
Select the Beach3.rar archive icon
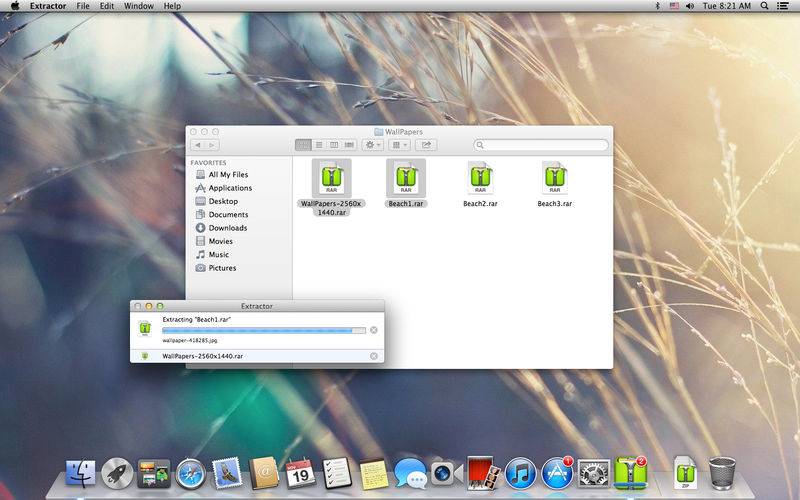(555, 178)
